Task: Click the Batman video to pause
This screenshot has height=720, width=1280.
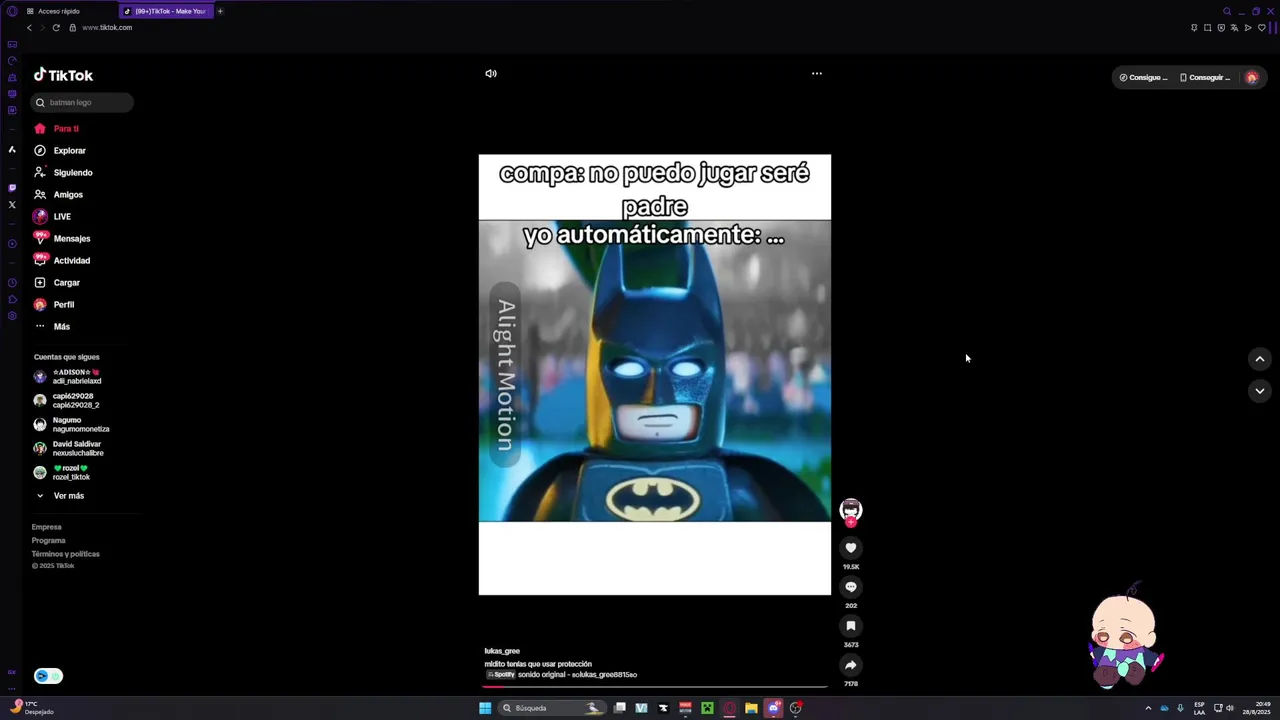Action: [x=655, y=375]
